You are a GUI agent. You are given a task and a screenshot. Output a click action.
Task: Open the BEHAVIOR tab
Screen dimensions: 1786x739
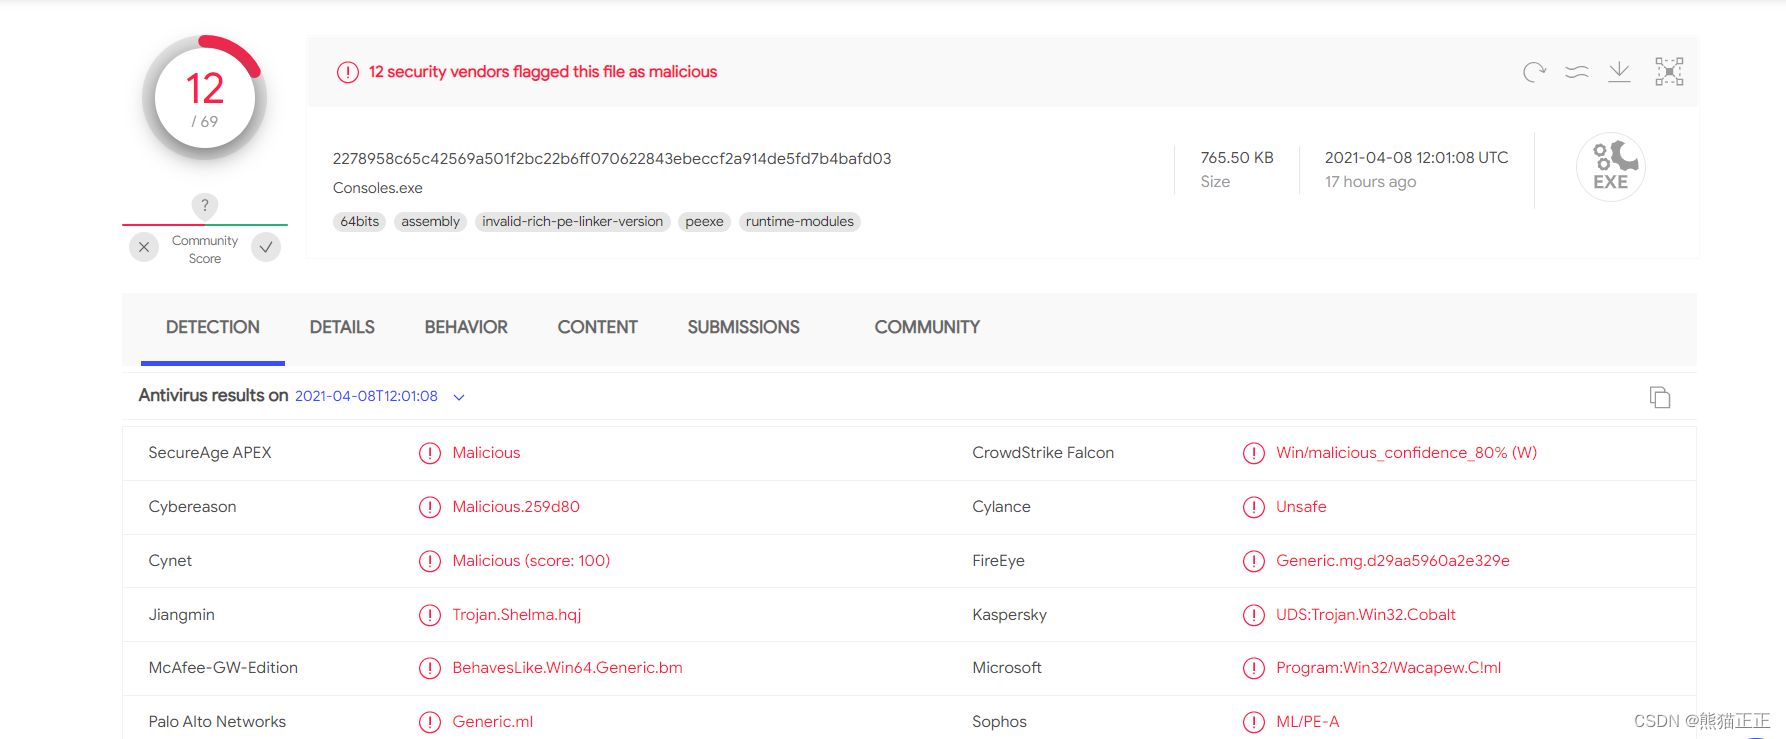pyautogui.click(x=466, y=327)
